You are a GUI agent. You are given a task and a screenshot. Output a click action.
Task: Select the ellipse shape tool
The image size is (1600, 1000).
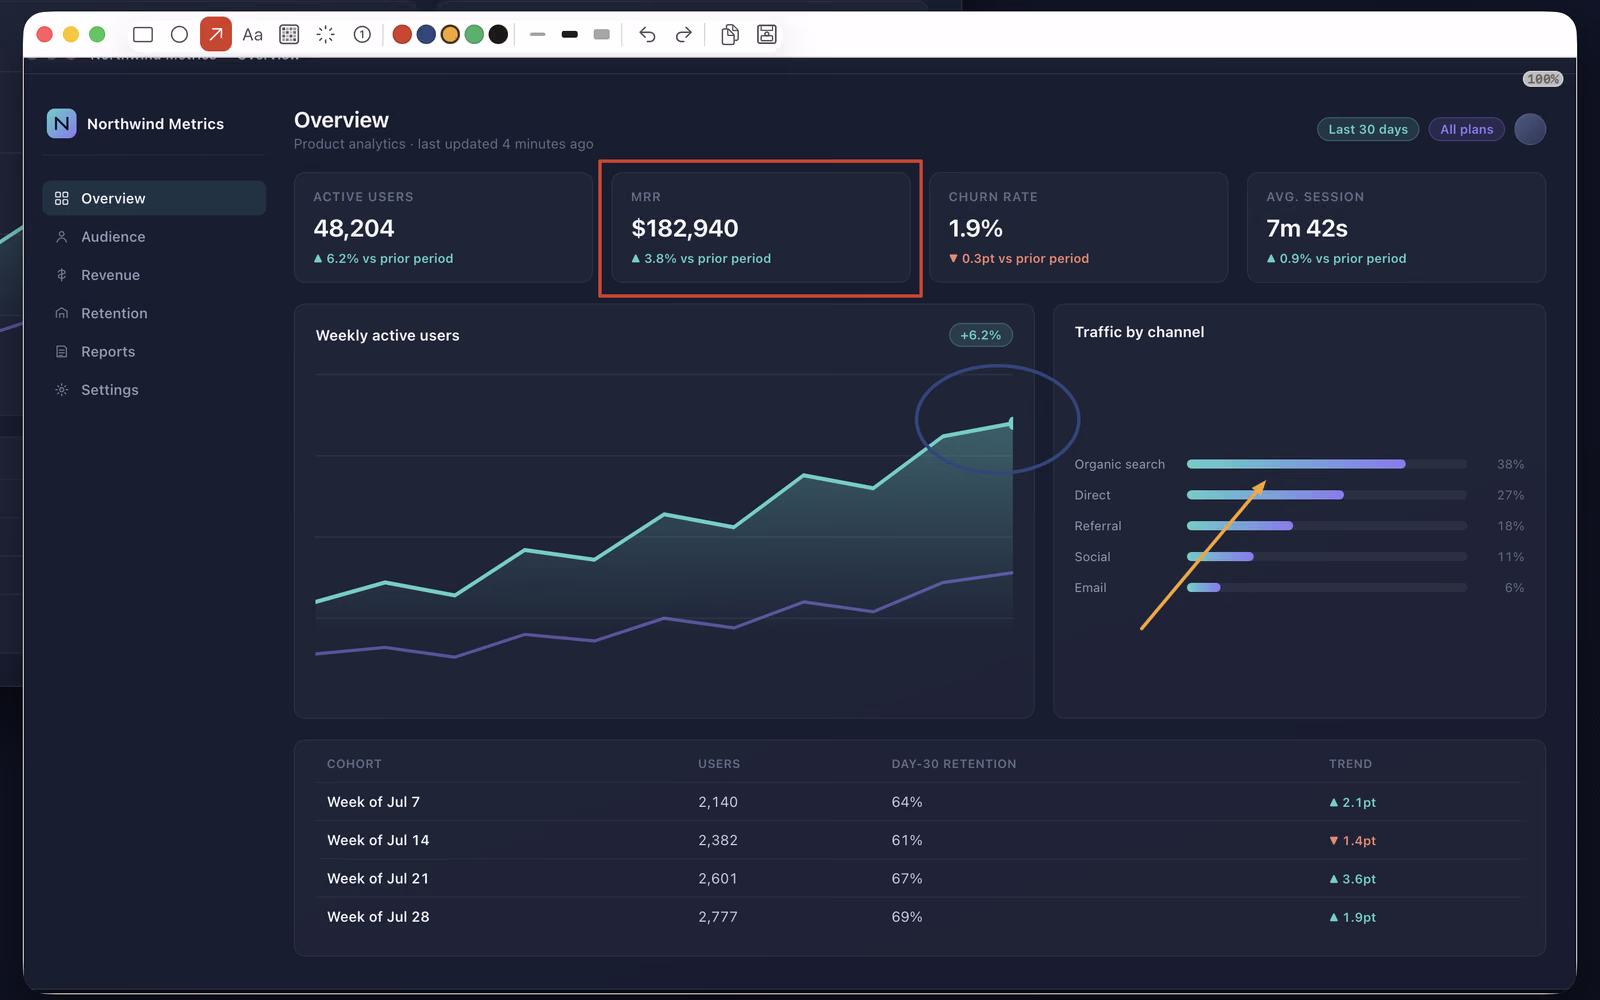point(179,35)
